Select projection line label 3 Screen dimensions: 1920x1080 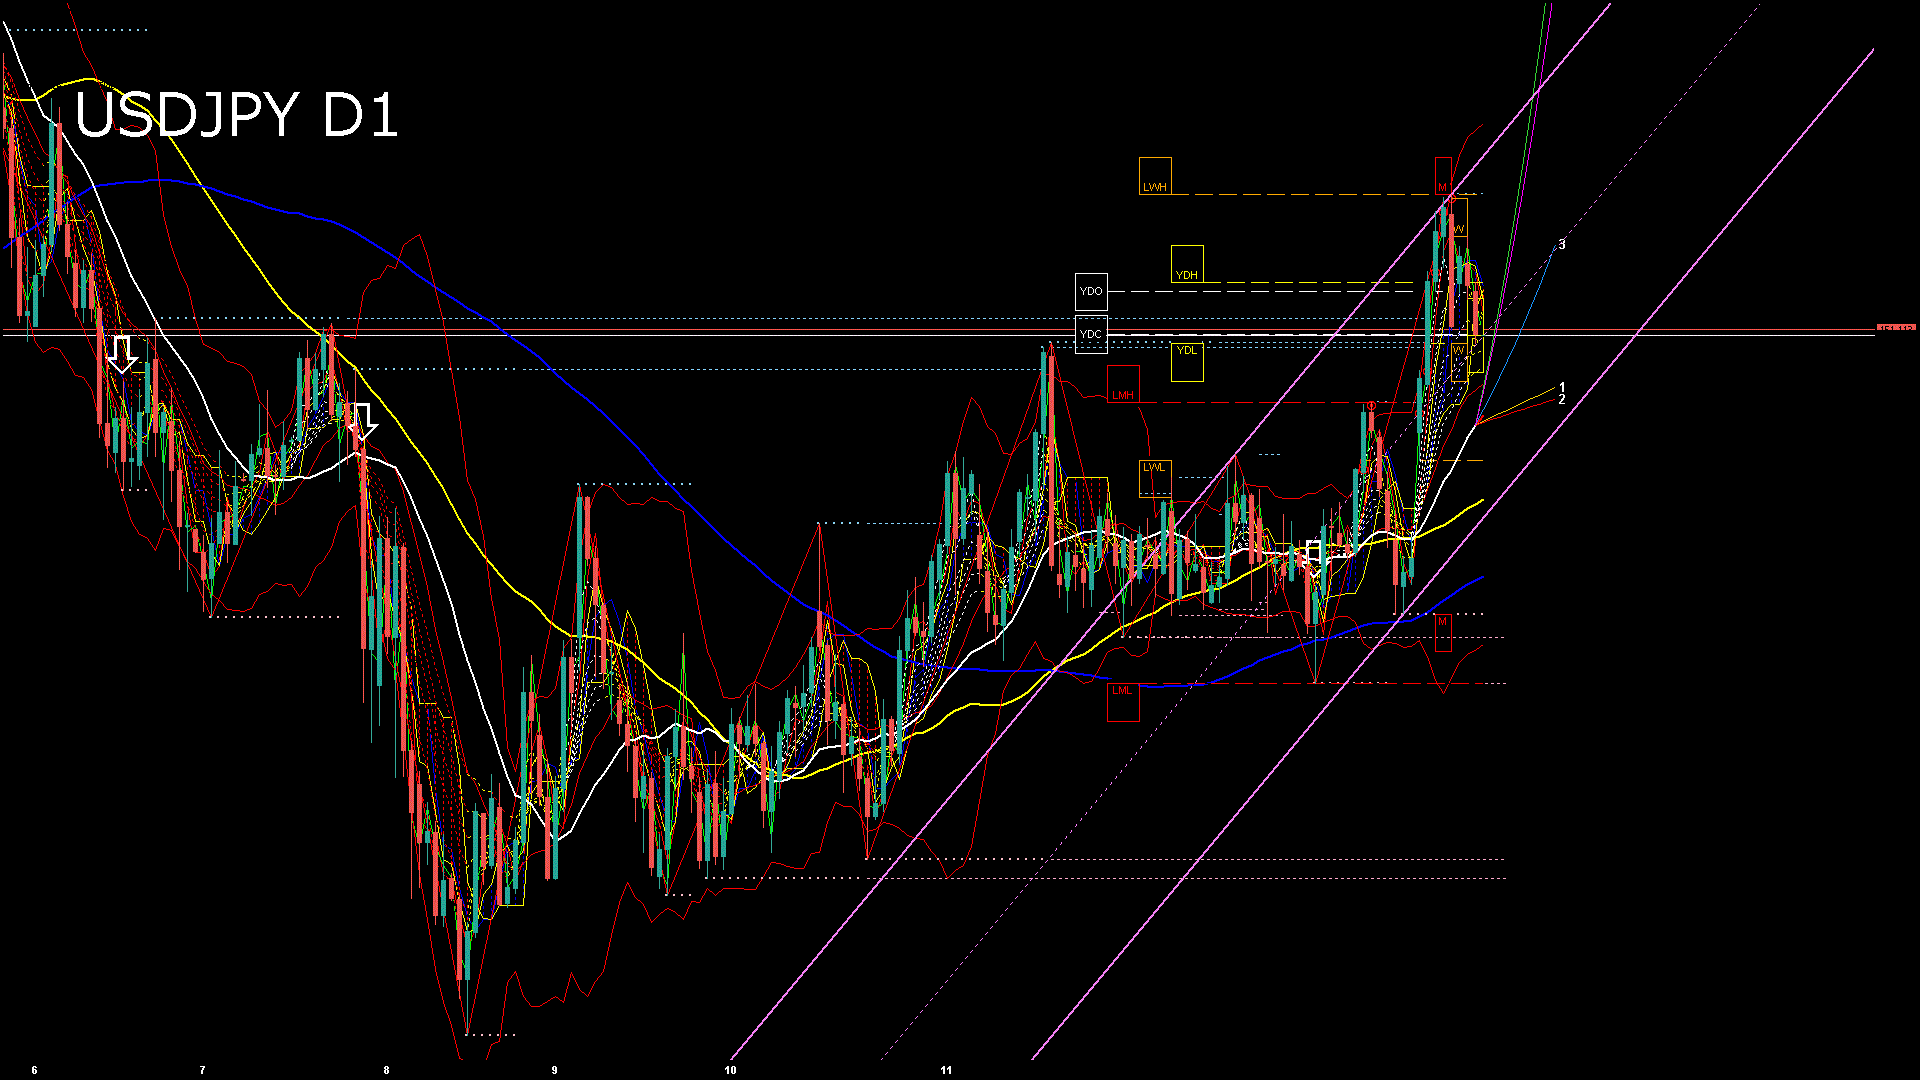(x=1562, y=245)
